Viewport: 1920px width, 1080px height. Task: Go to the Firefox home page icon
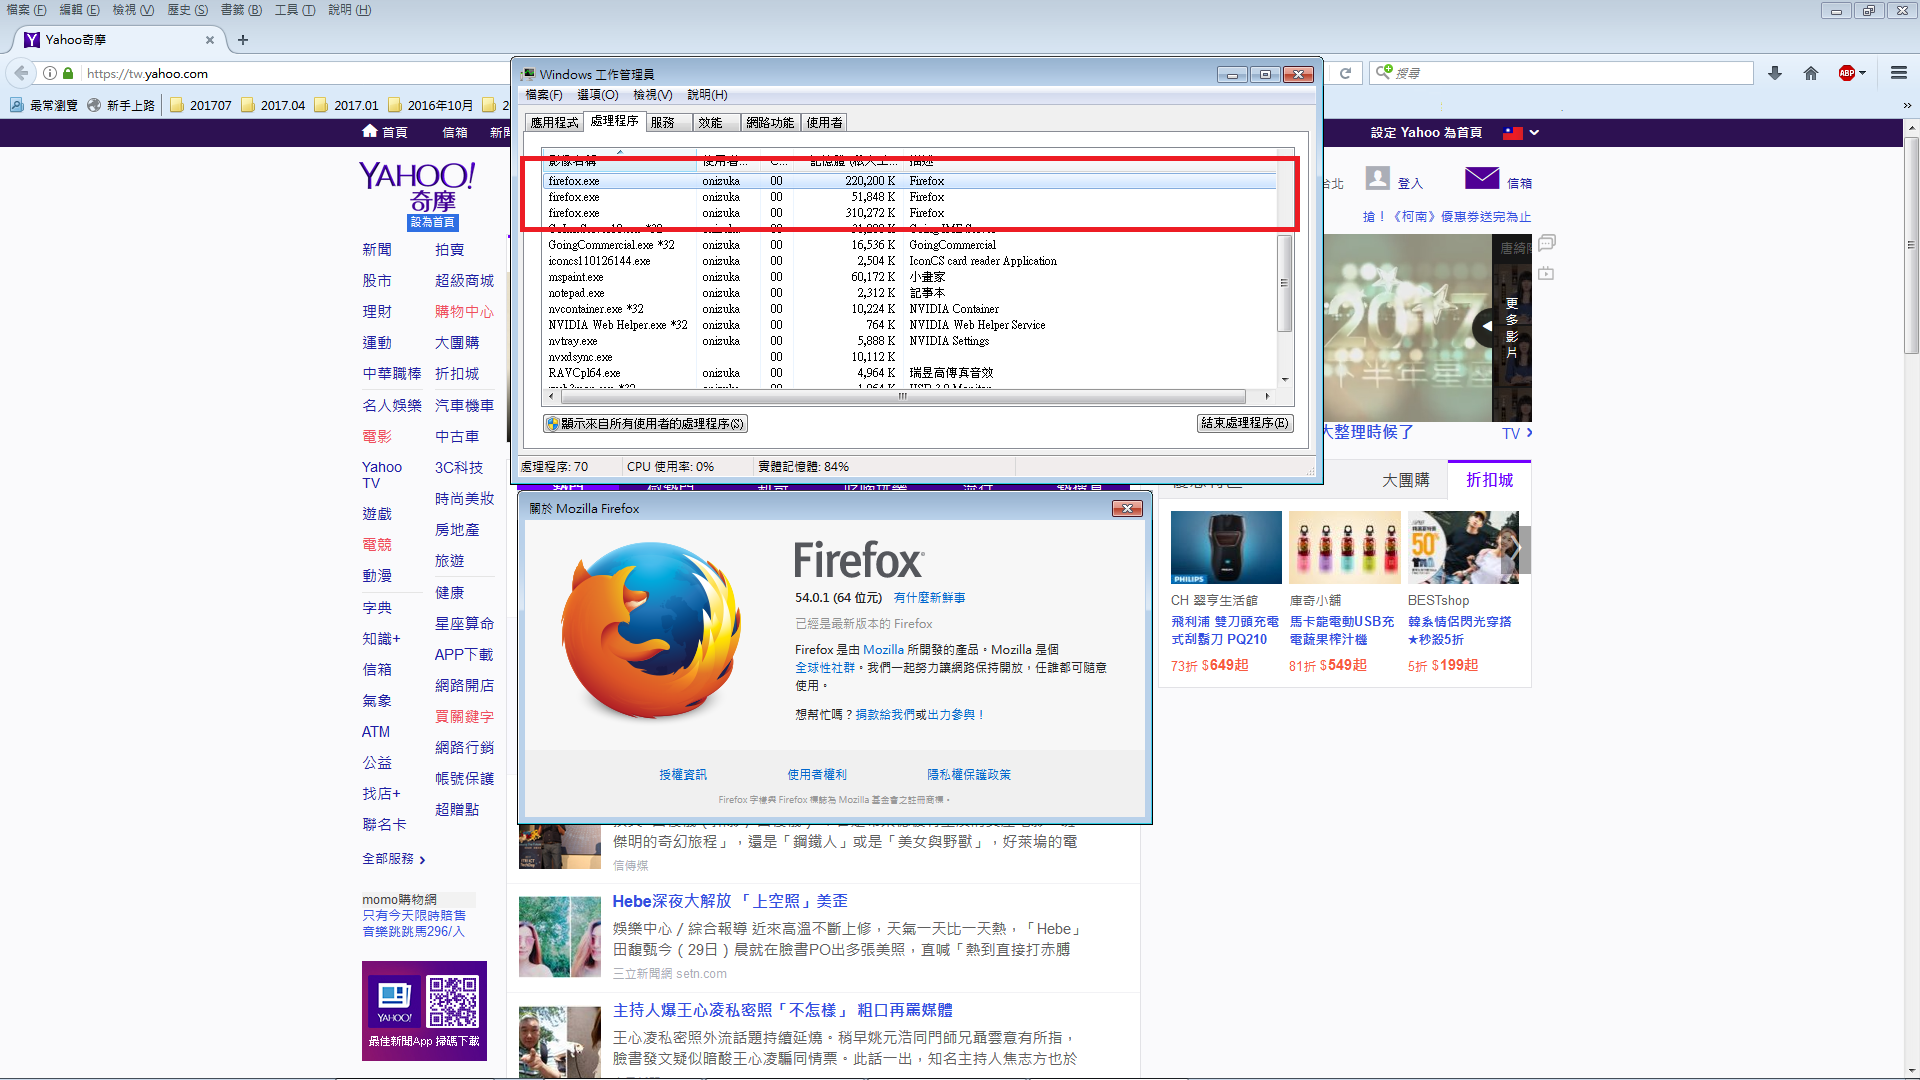1811,73
